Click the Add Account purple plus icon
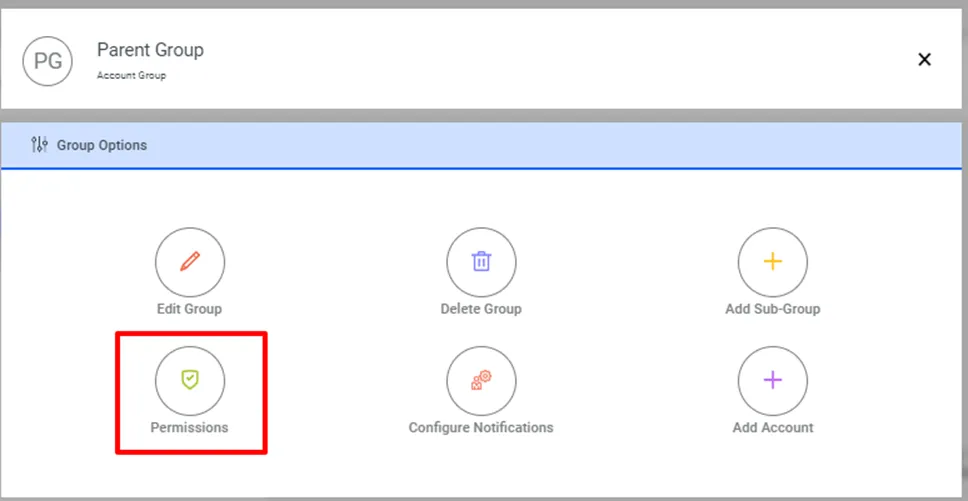The height and width of the screenshot is (501, 968). tap(772, 380)
